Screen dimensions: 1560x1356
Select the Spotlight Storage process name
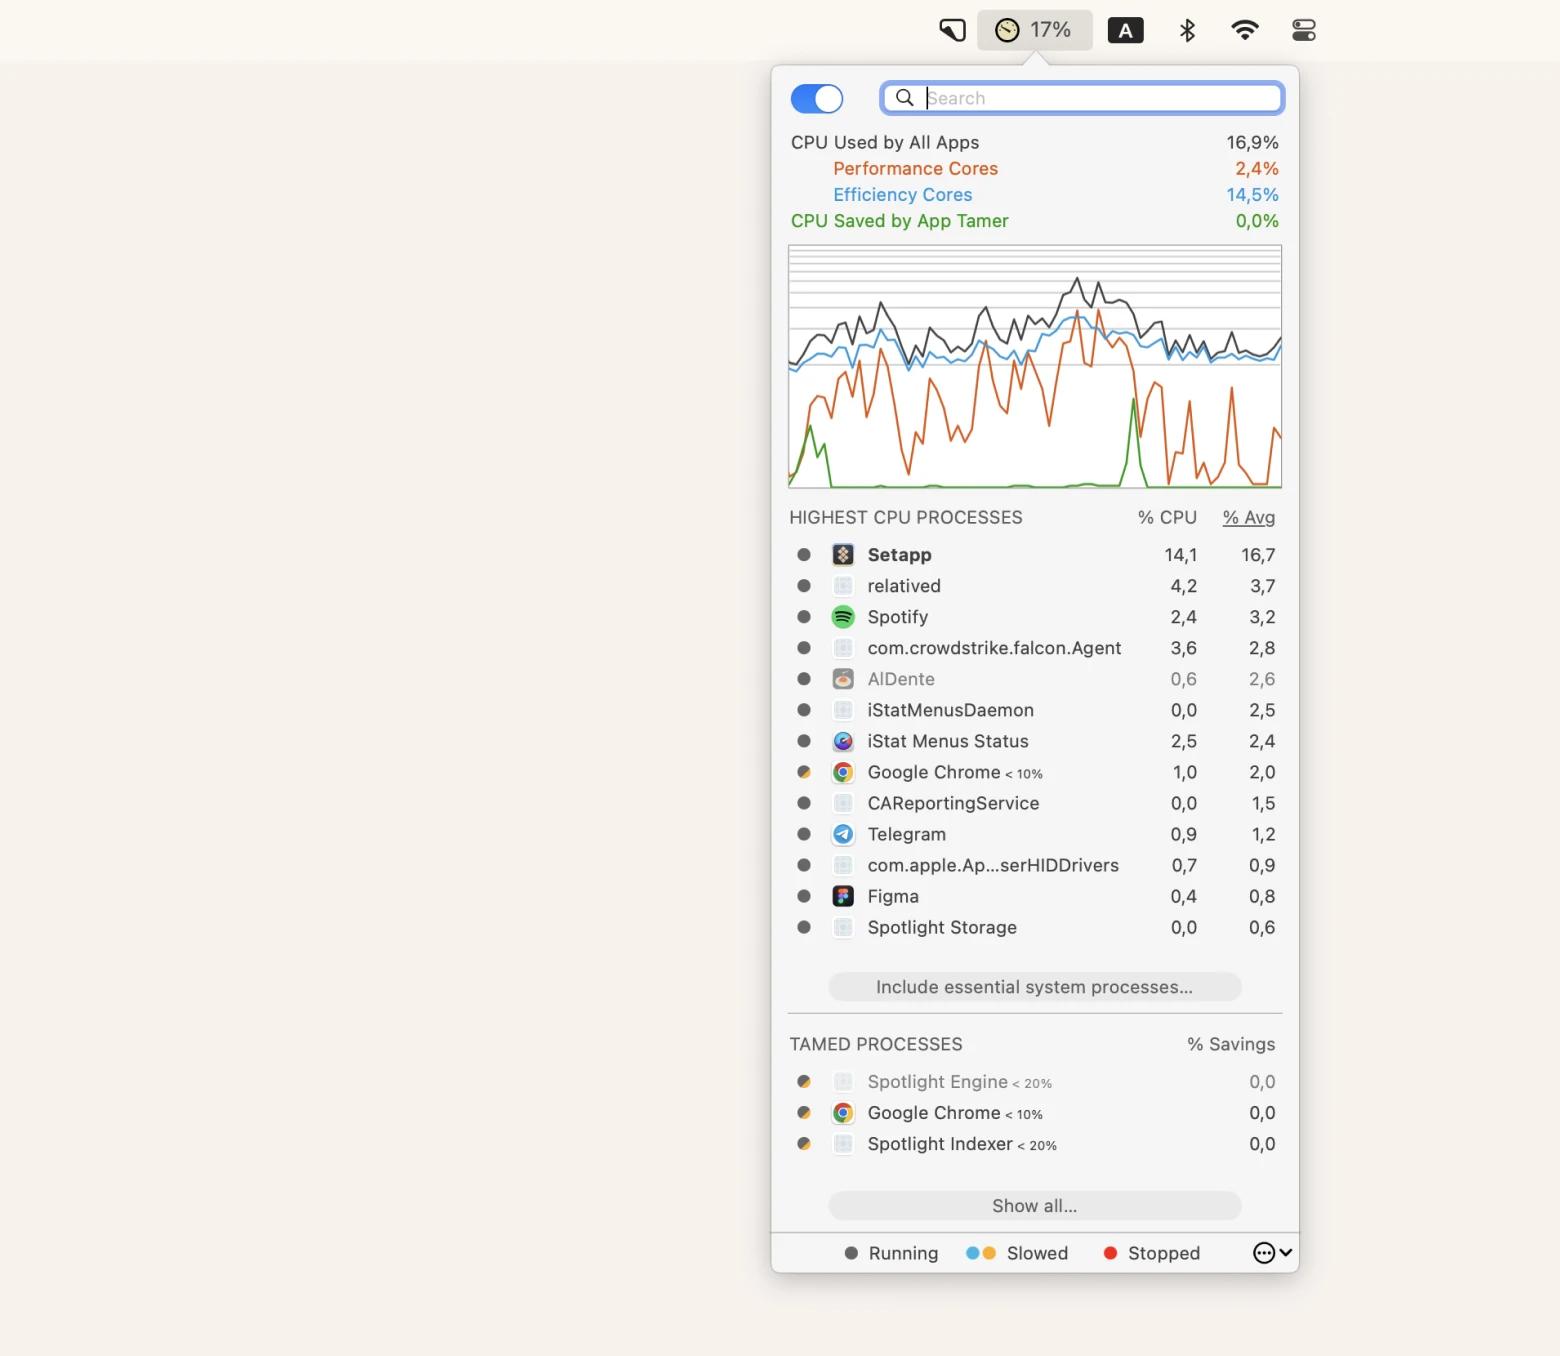[x=942, y=927]
